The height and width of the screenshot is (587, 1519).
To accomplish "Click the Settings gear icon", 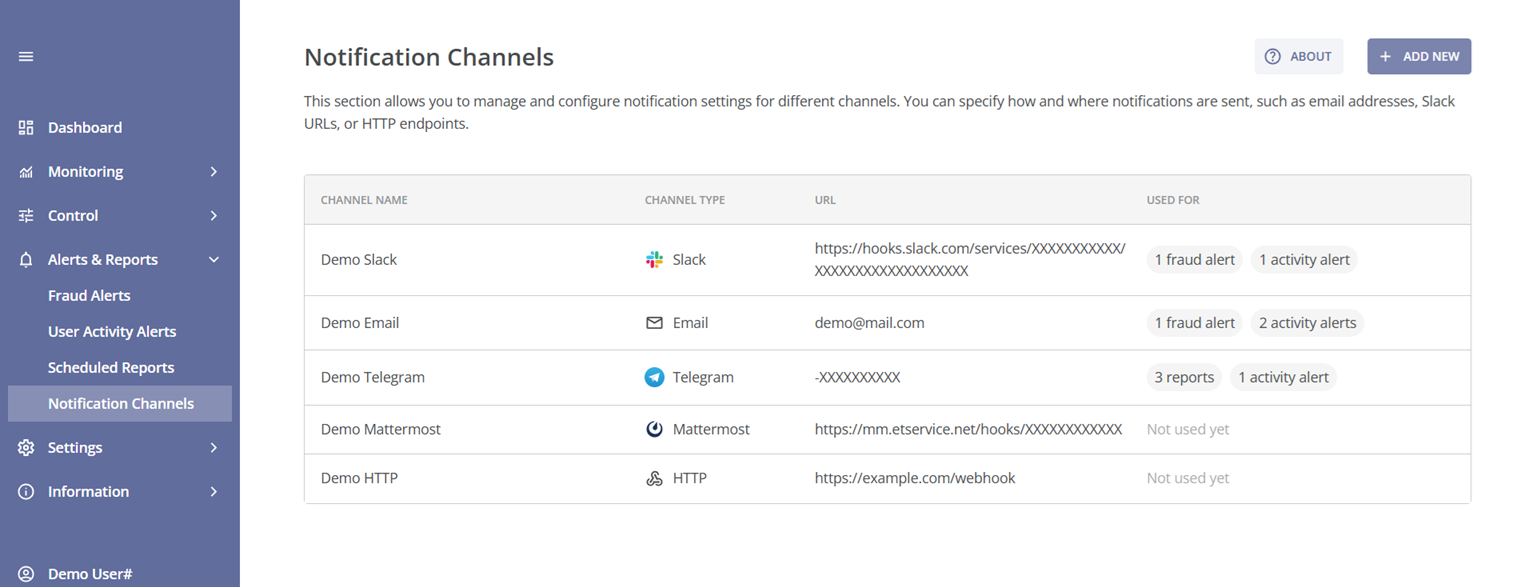I will coord(25,447).
